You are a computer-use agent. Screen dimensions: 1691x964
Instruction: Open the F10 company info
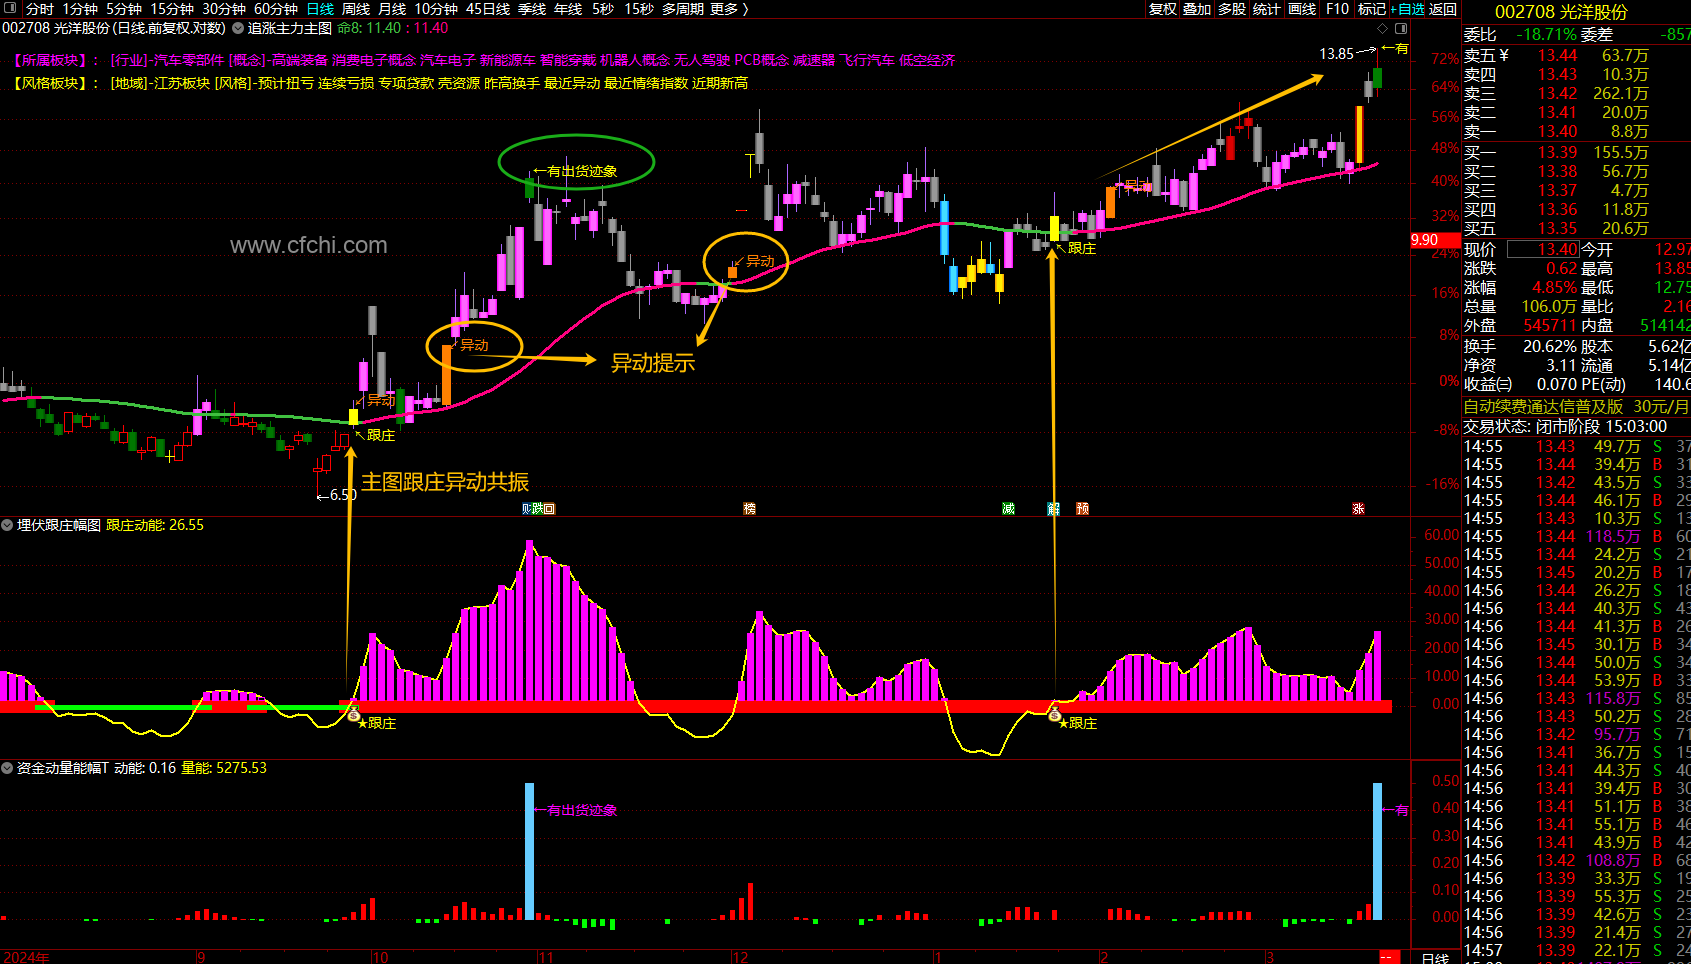pos(1337,9)
